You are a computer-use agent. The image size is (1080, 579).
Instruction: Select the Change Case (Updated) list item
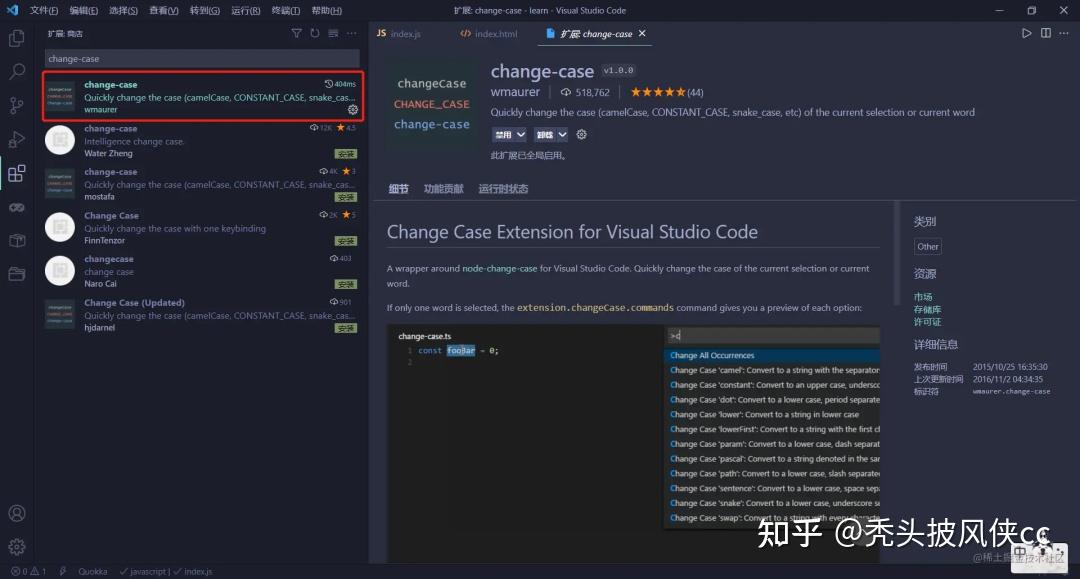[202, 315]
